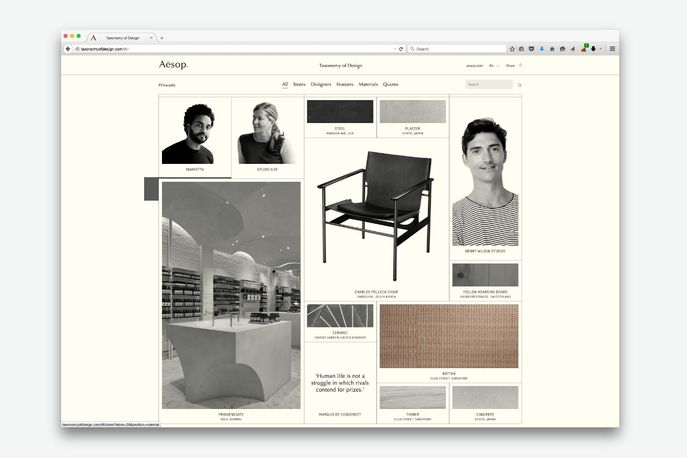Viewport: 687px width, 458px height.
Task: Open the browser home page icon
Action: point(553,49)
